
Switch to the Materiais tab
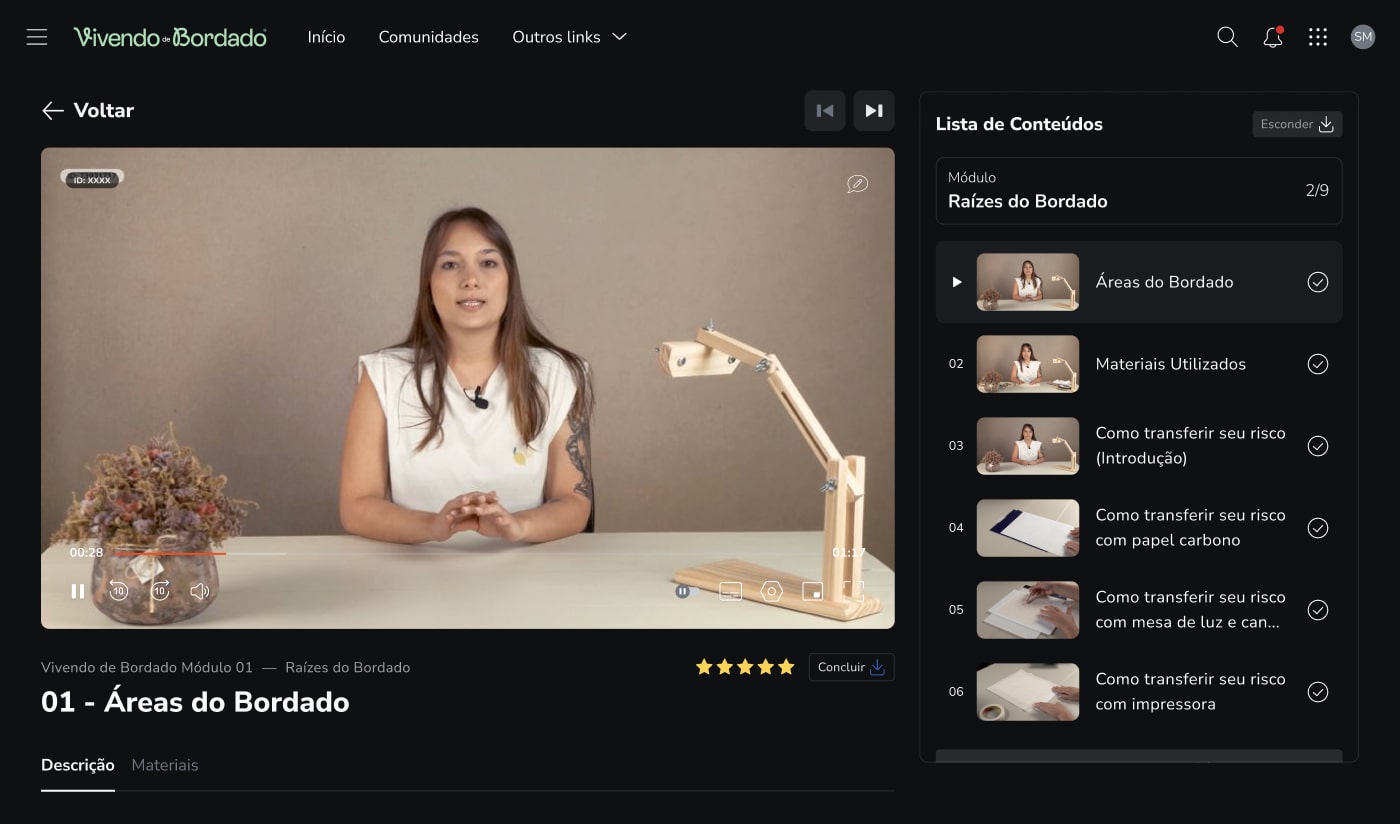[165, 765]
